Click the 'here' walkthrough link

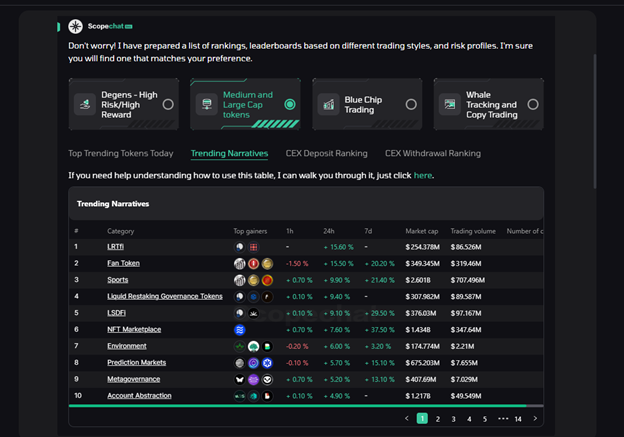pos(423,176)
